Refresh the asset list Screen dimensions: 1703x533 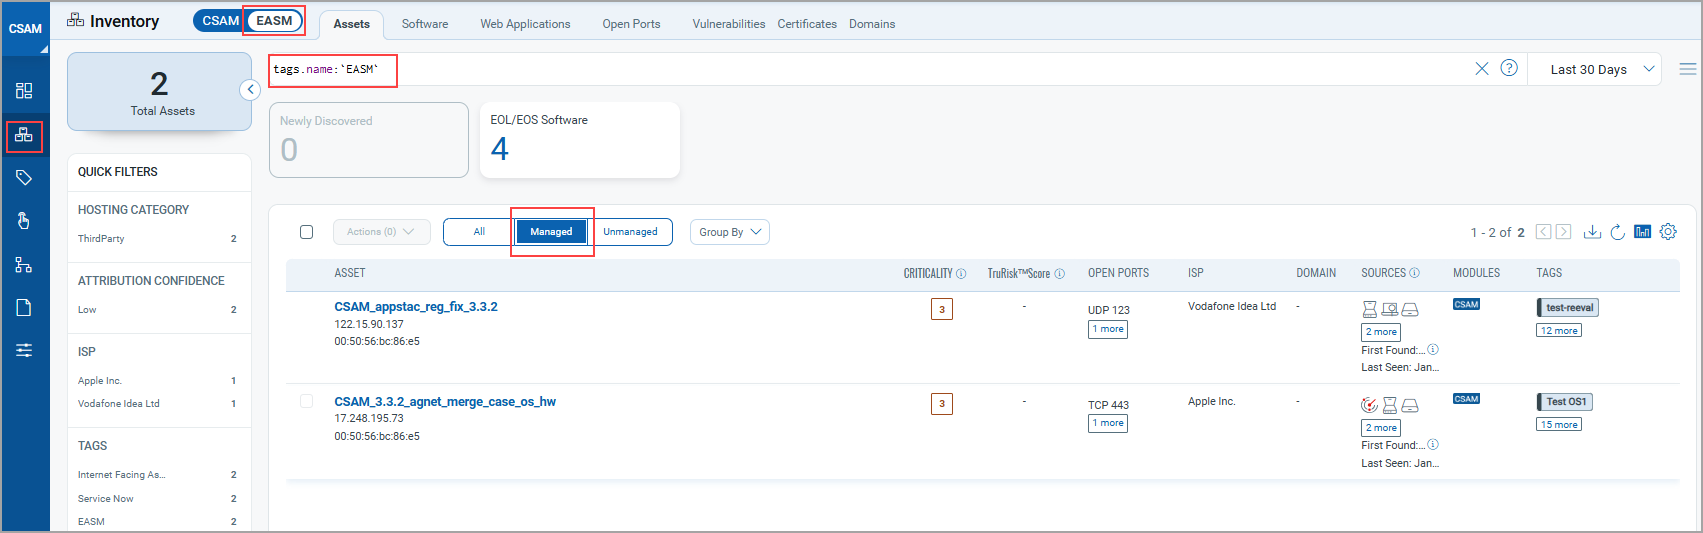pyautogui.click(x=1617, y=232)
